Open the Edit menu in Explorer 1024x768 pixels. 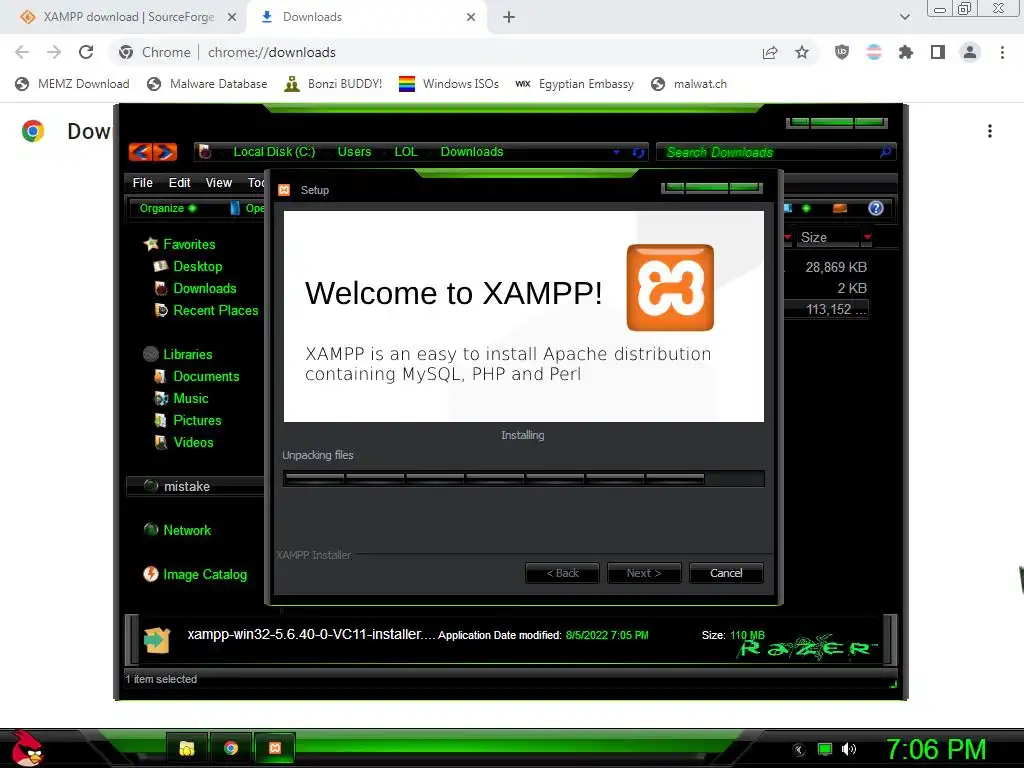click(179, 183)
